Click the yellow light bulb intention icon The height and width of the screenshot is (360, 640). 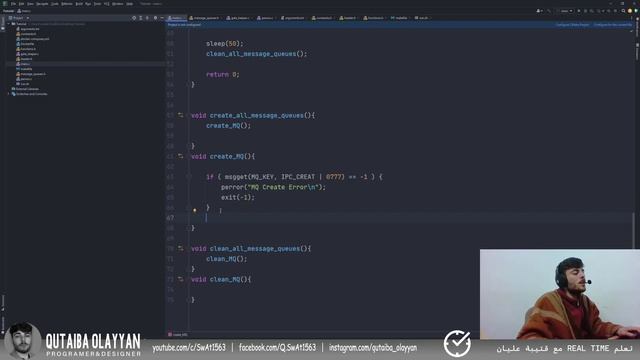pos(195,211)
